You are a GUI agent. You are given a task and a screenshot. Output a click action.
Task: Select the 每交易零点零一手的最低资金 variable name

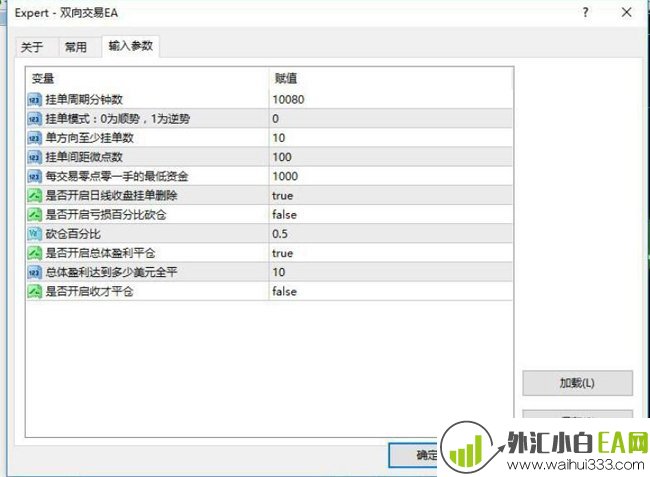pyautogui.click(x=117, y=177)
